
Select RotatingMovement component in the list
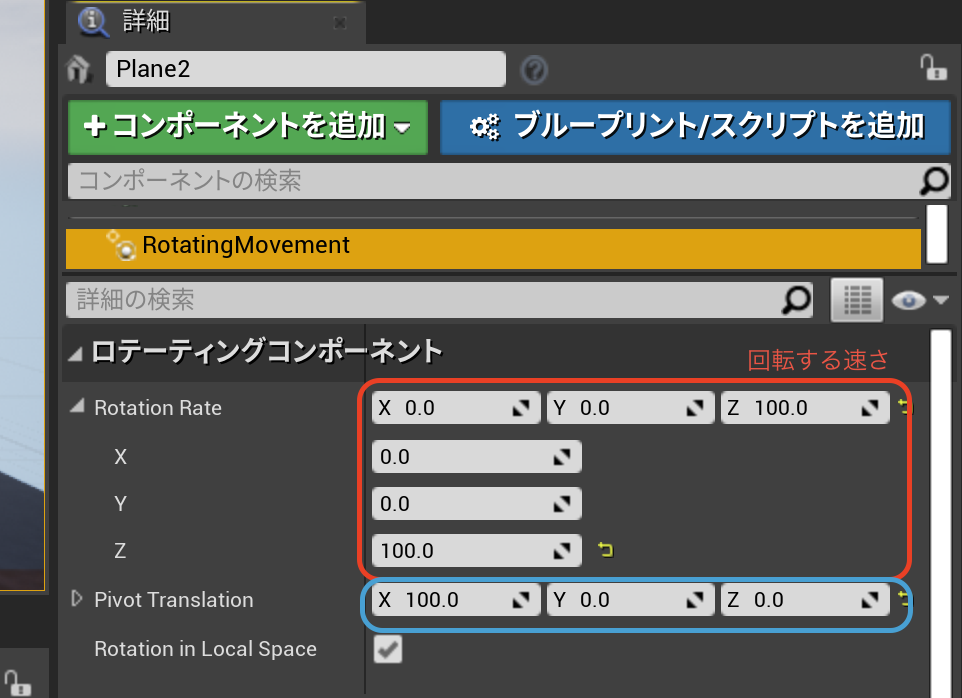pyautogui.click(x=246, y=245)
